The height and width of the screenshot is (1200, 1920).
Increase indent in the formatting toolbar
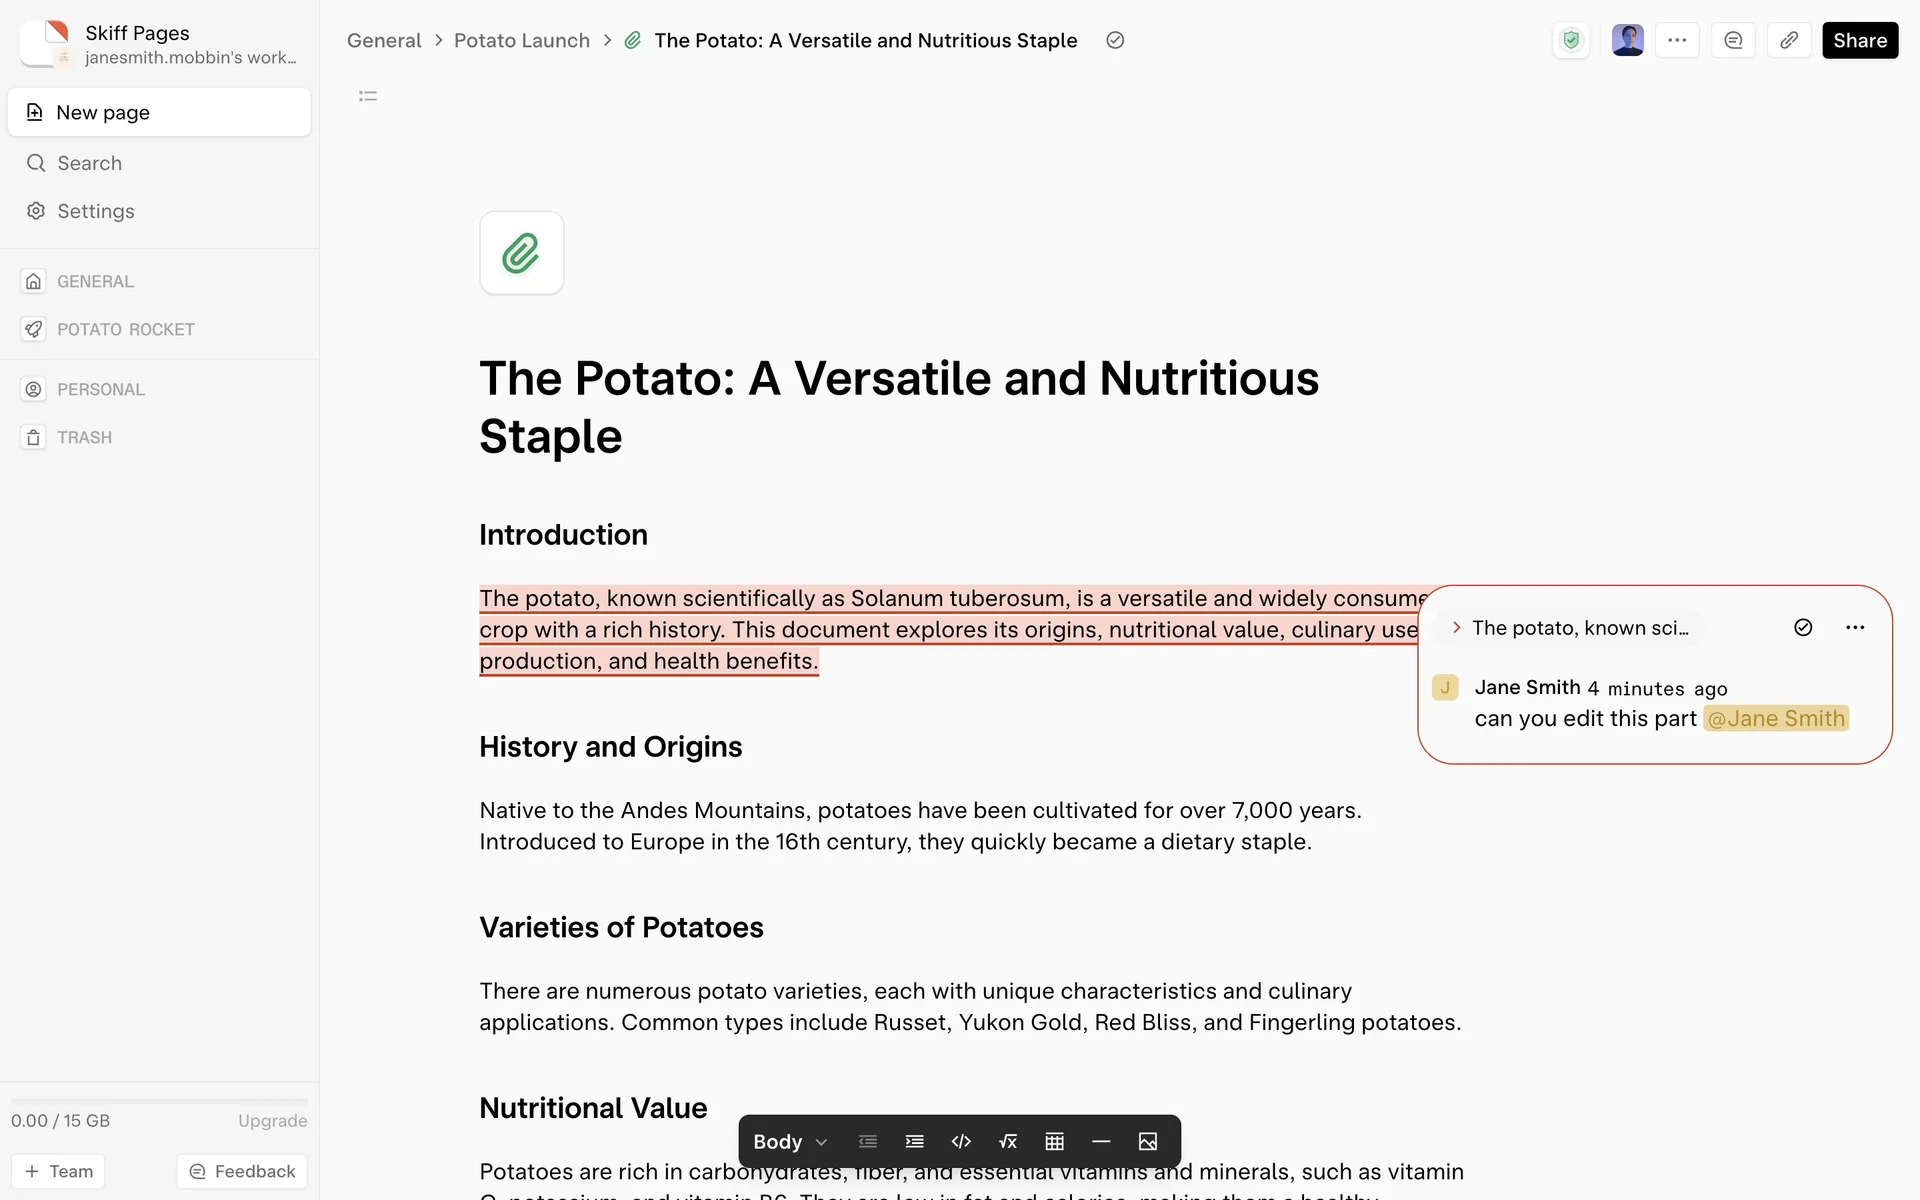click(914, 1141)
